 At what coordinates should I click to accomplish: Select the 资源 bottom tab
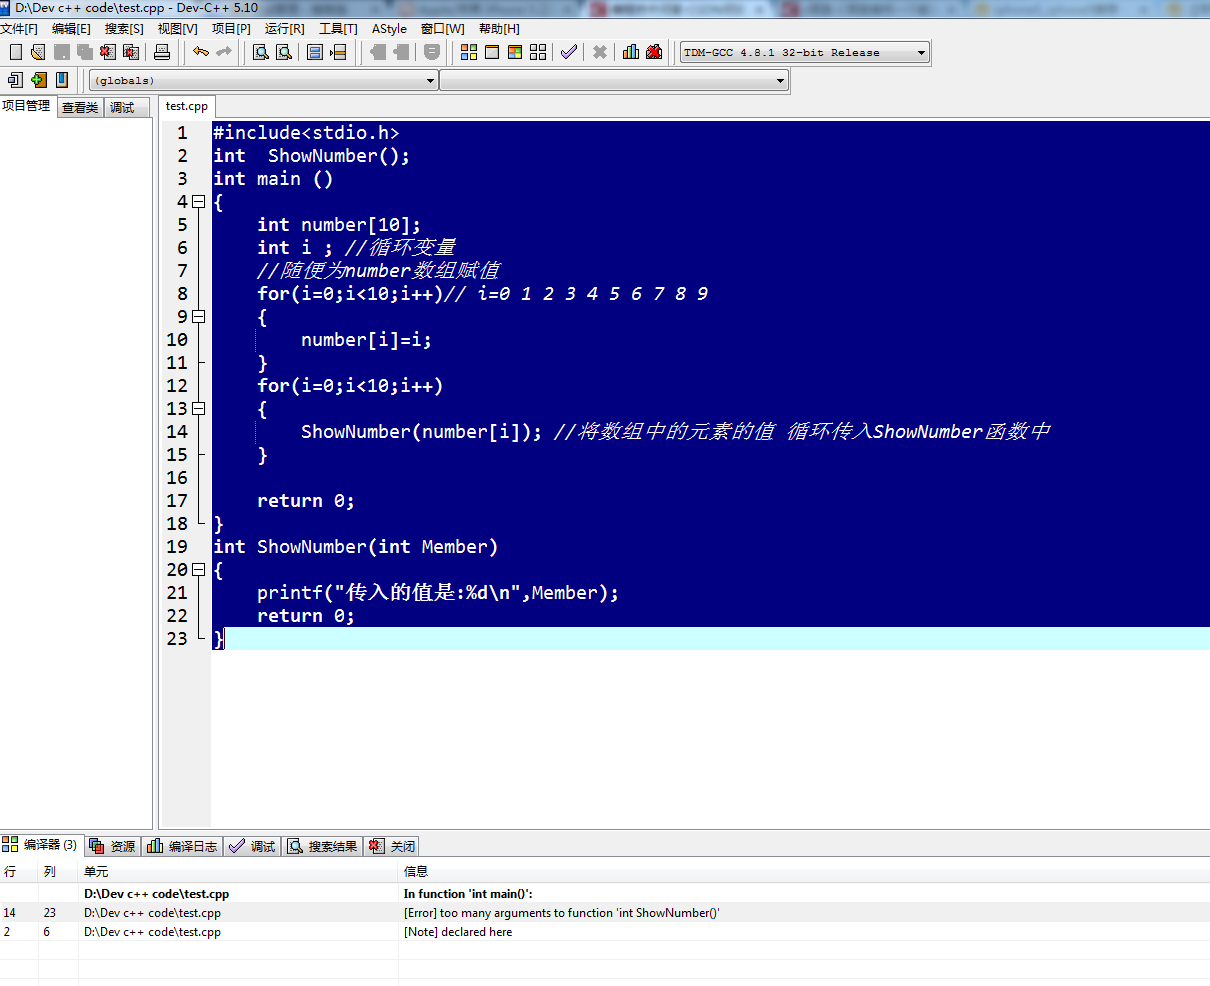pyautogui.click(x=113, y=846)
